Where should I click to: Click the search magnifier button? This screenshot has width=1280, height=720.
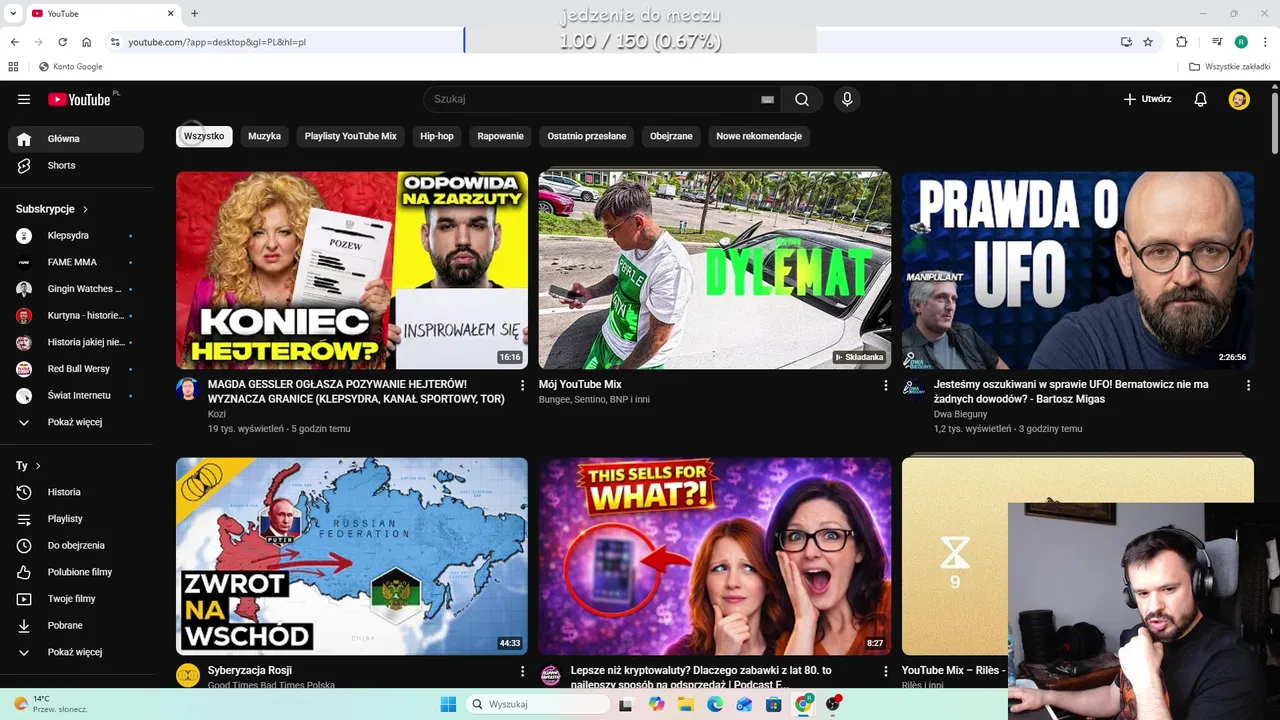pyautogui.click(x=802, y=99)
